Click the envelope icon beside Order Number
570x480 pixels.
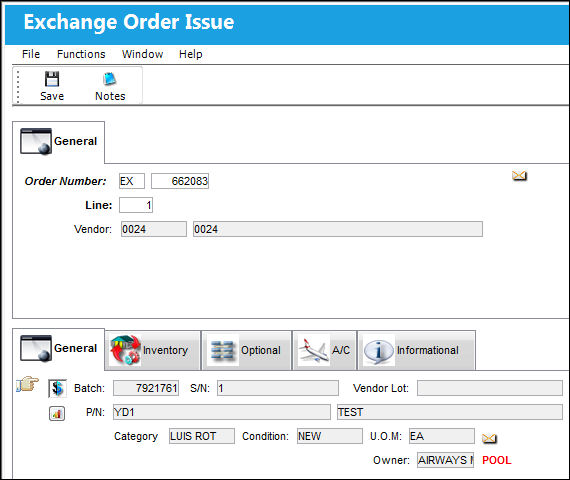click(x=519, y=176)
